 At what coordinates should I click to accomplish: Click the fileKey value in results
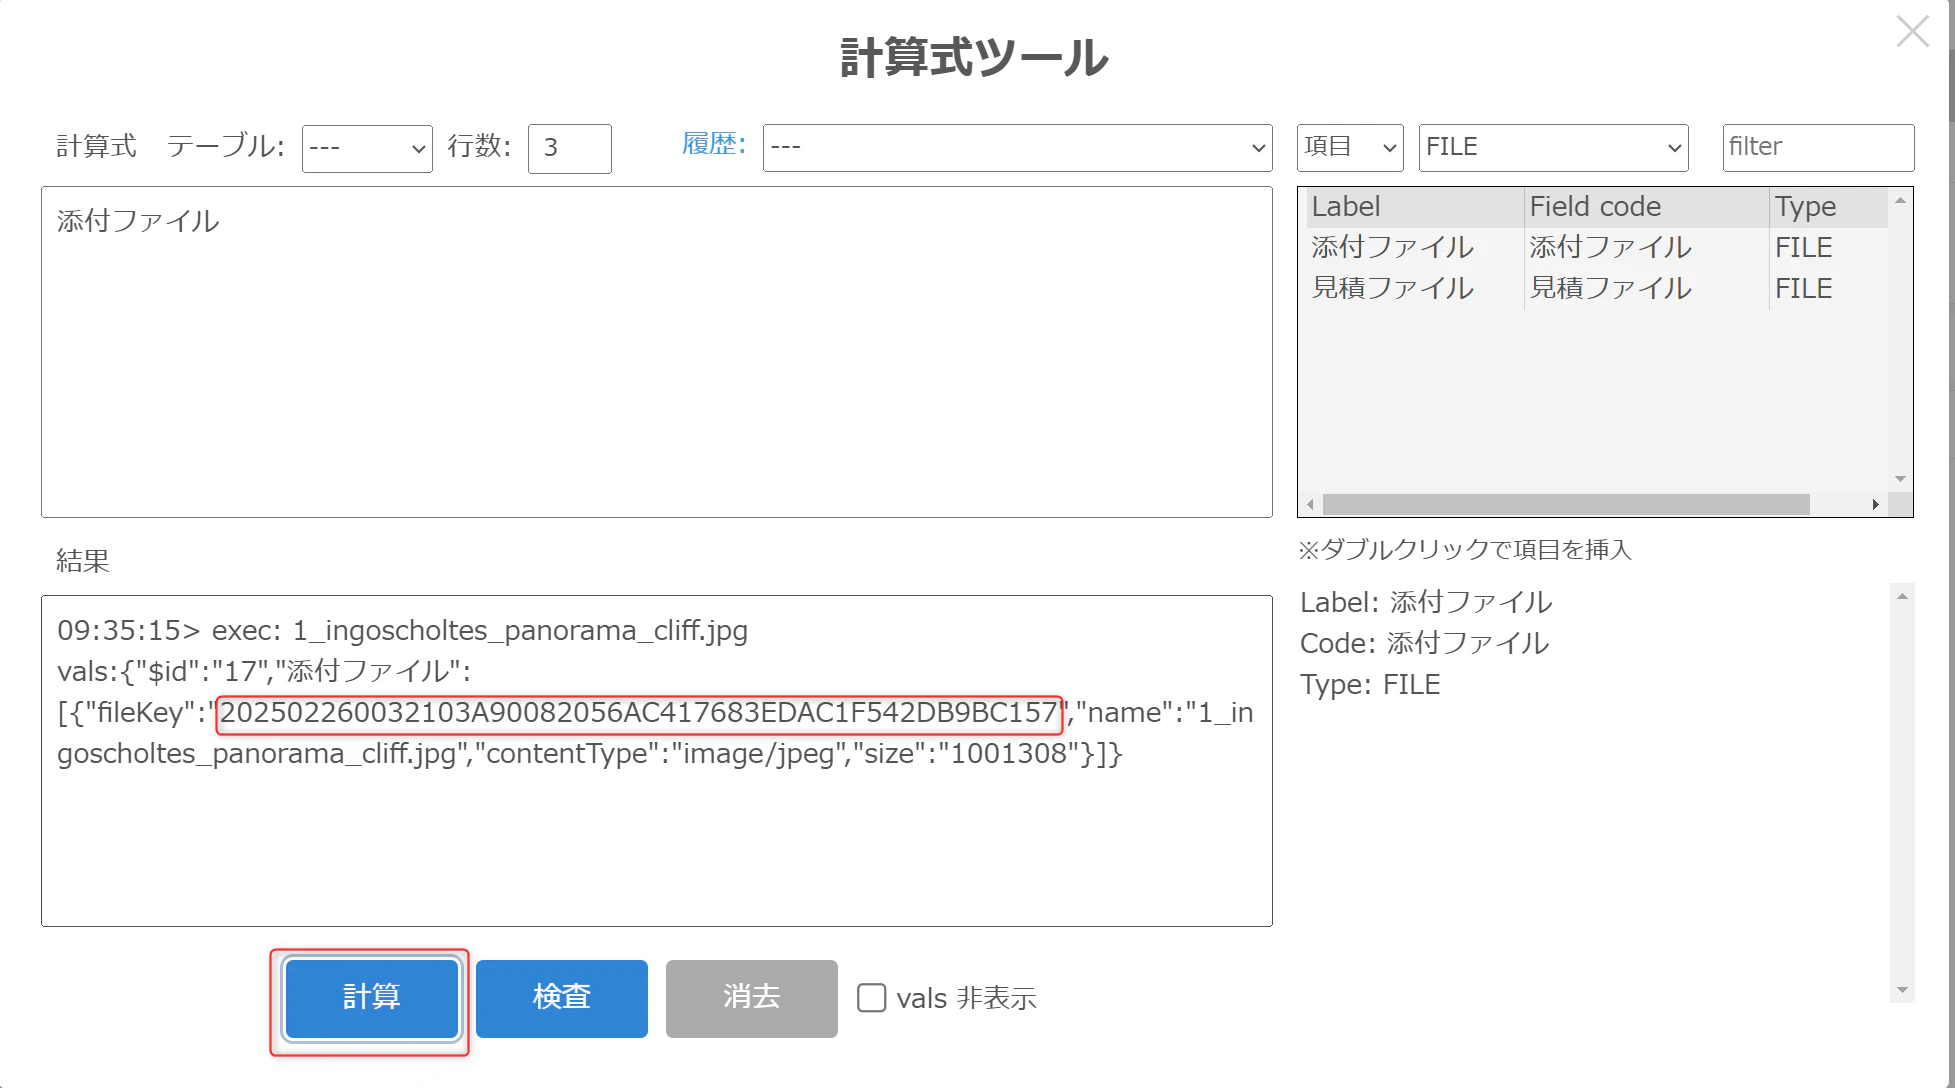[639, 713]
